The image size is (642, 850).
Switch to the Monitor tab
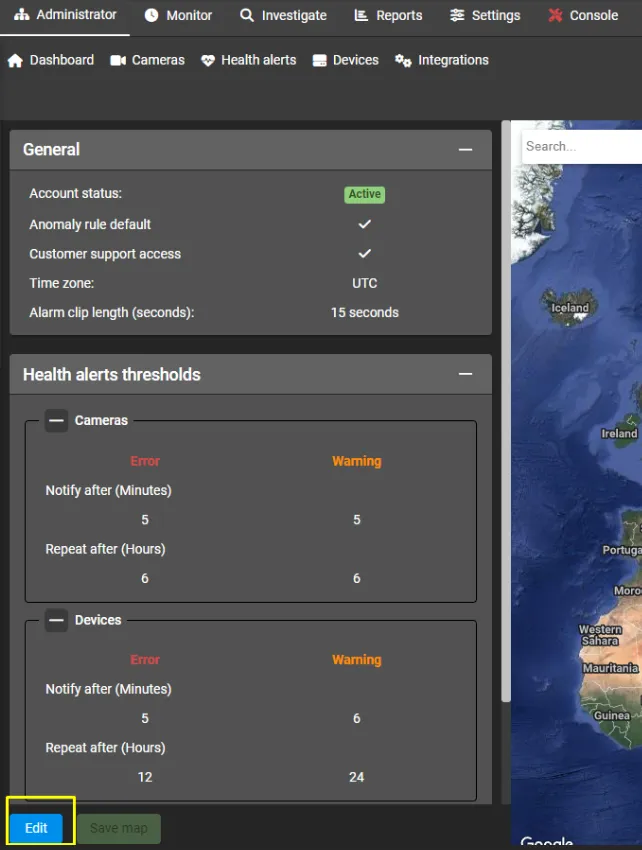tap(178, 15)
